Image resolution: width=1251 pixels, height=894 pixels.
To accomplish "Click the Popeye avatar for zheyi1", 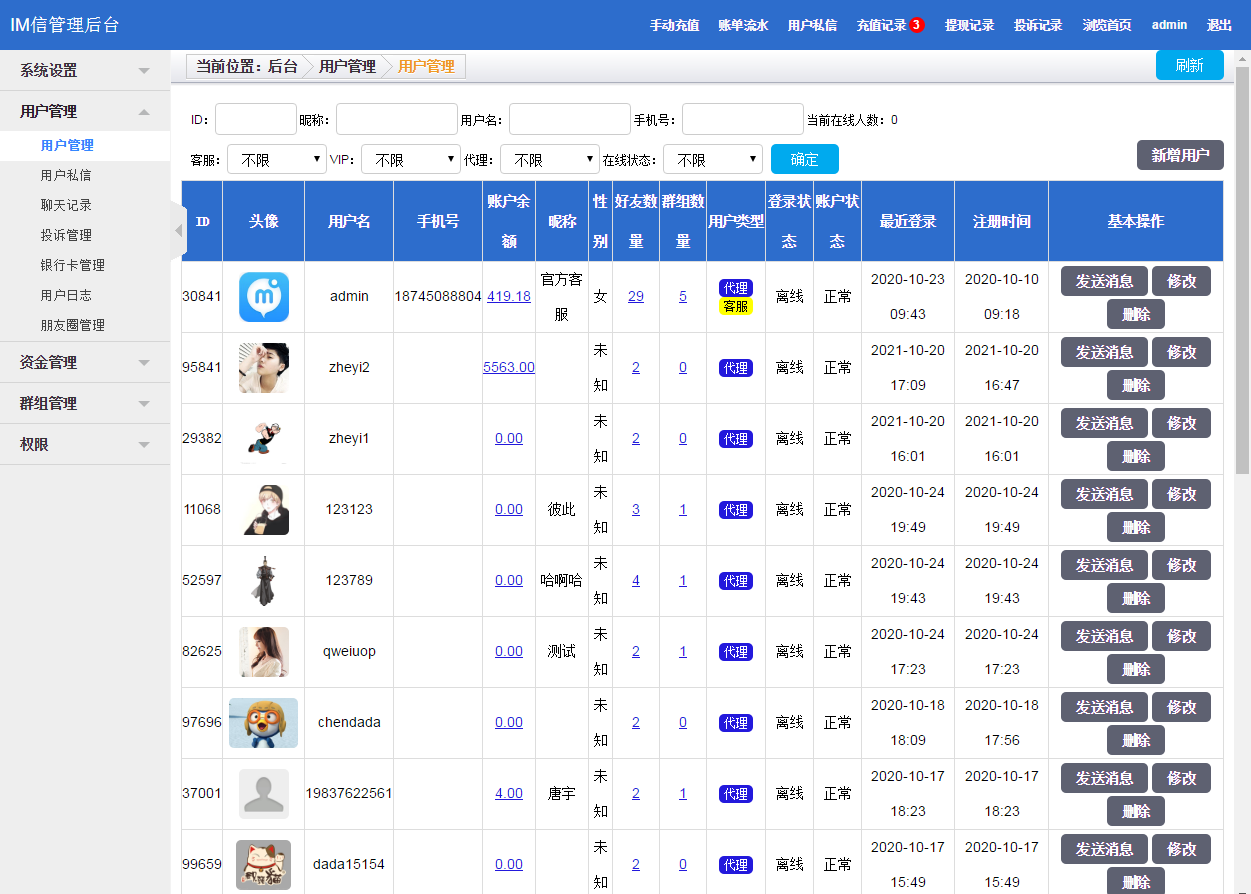I will coord(264,439).
